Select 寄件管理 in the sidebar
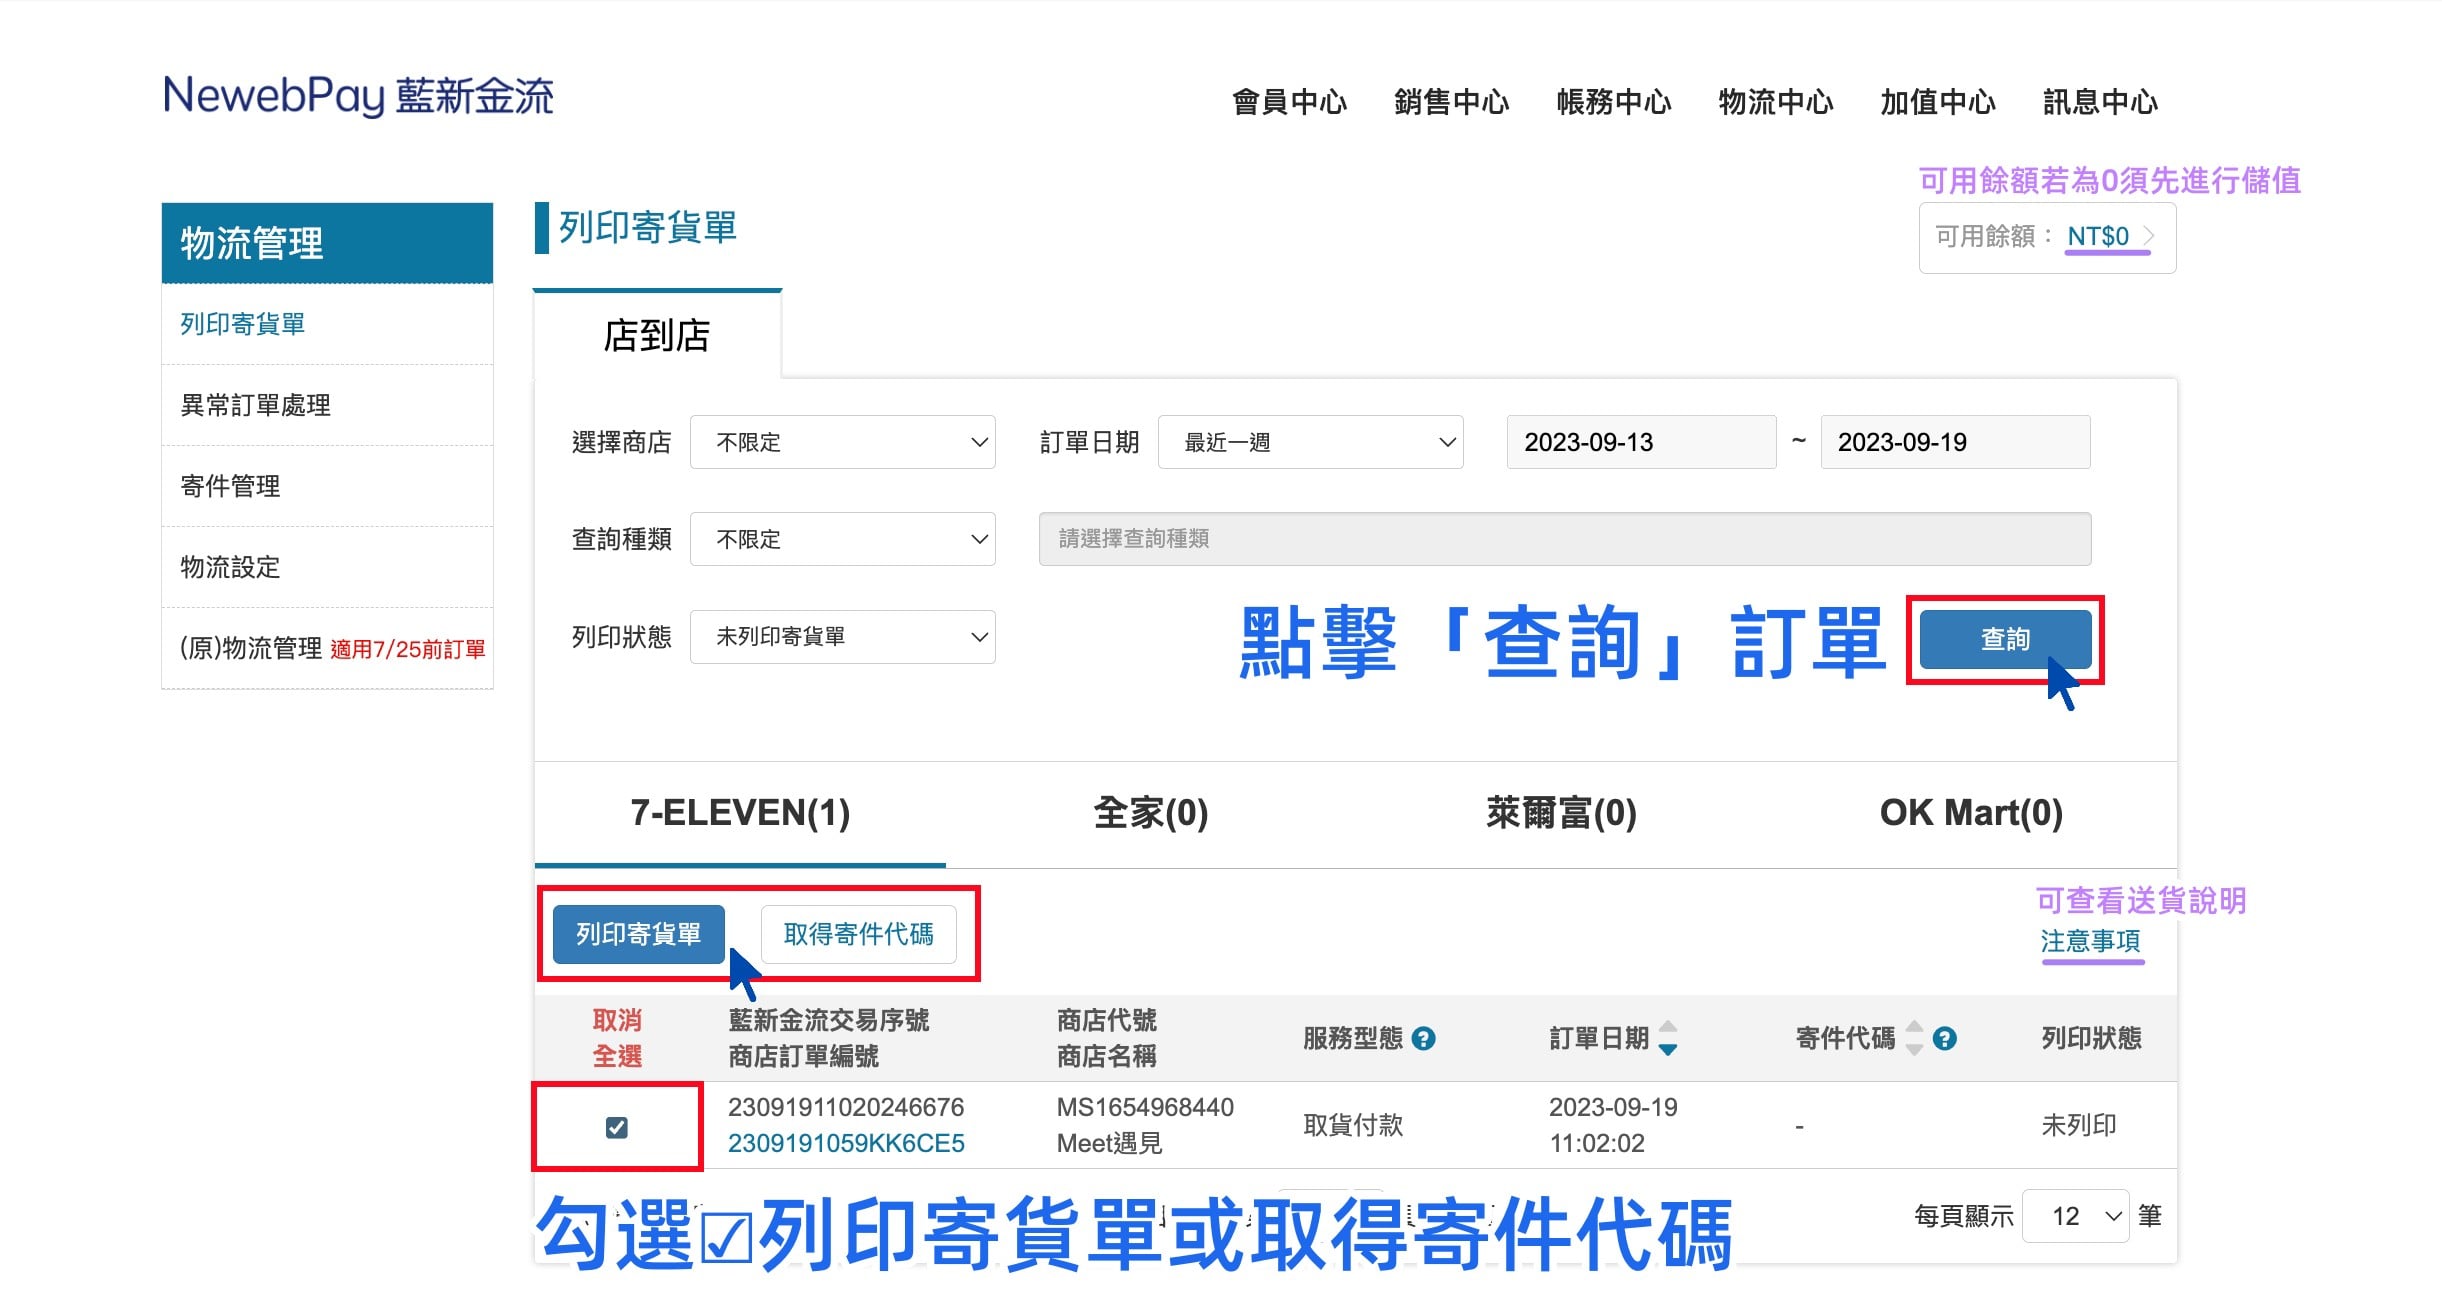This screenshot has width=2442, height=1314. pyautogui.click(x=328, y=486)
